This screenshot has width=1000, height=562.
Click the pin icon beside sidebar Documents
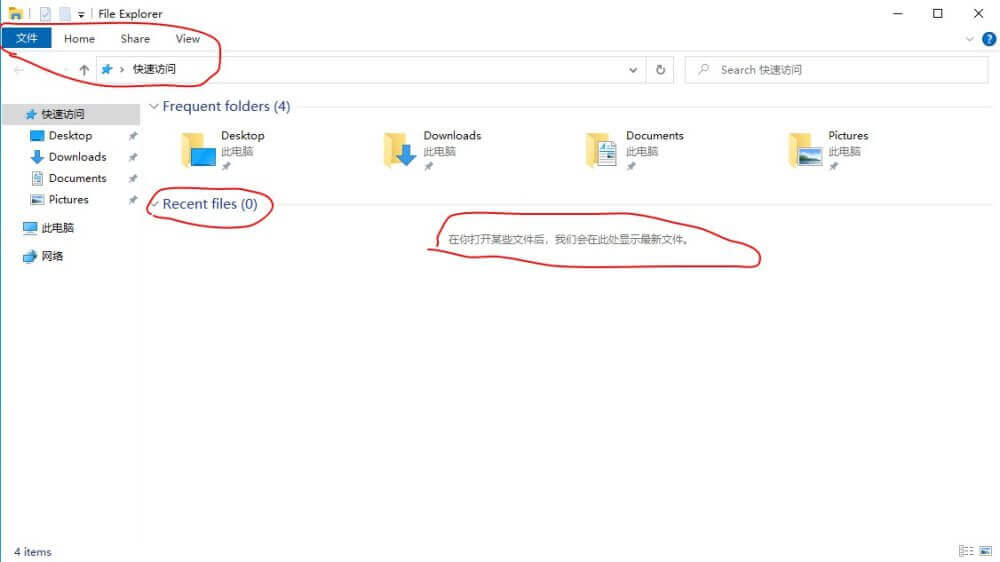point(133,179)
